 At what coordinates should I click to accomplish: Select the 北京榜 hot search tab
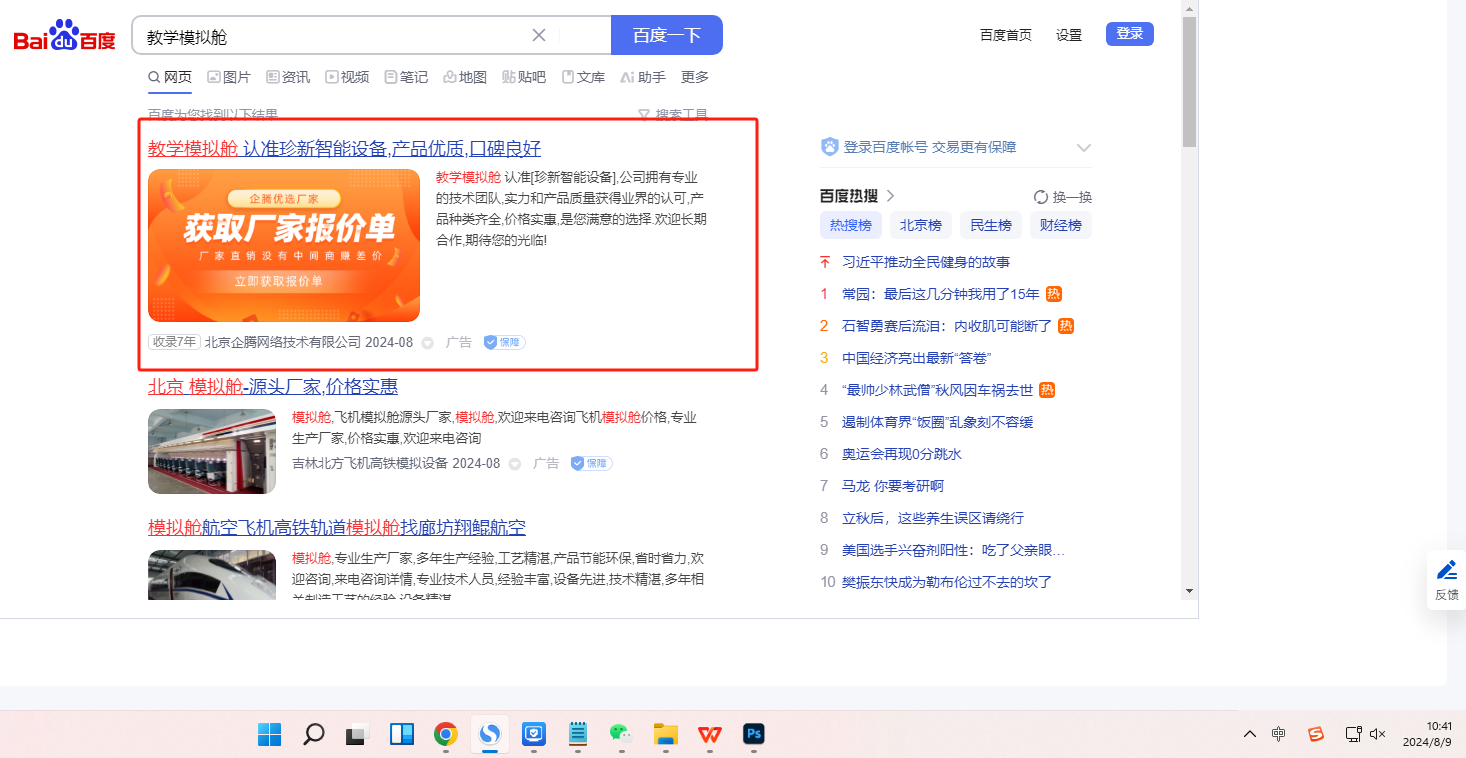[x=920, y=225]
